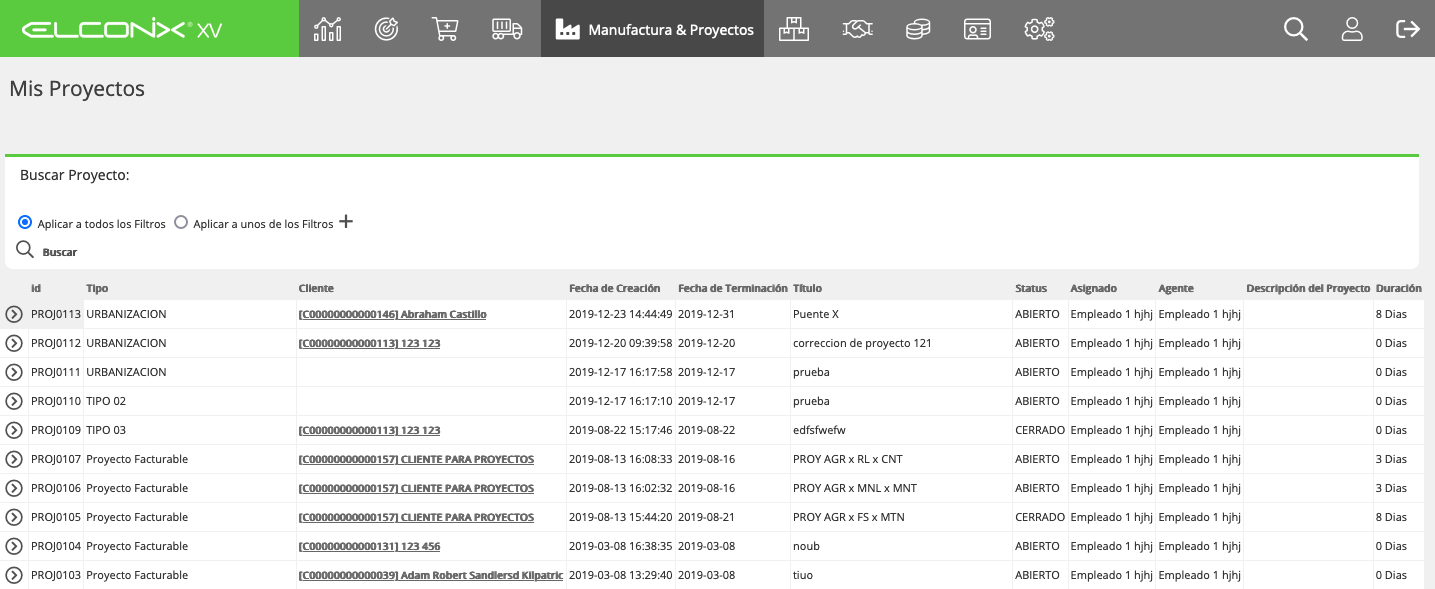Open the shopping cart module
1435x589 pixels.
445,29
